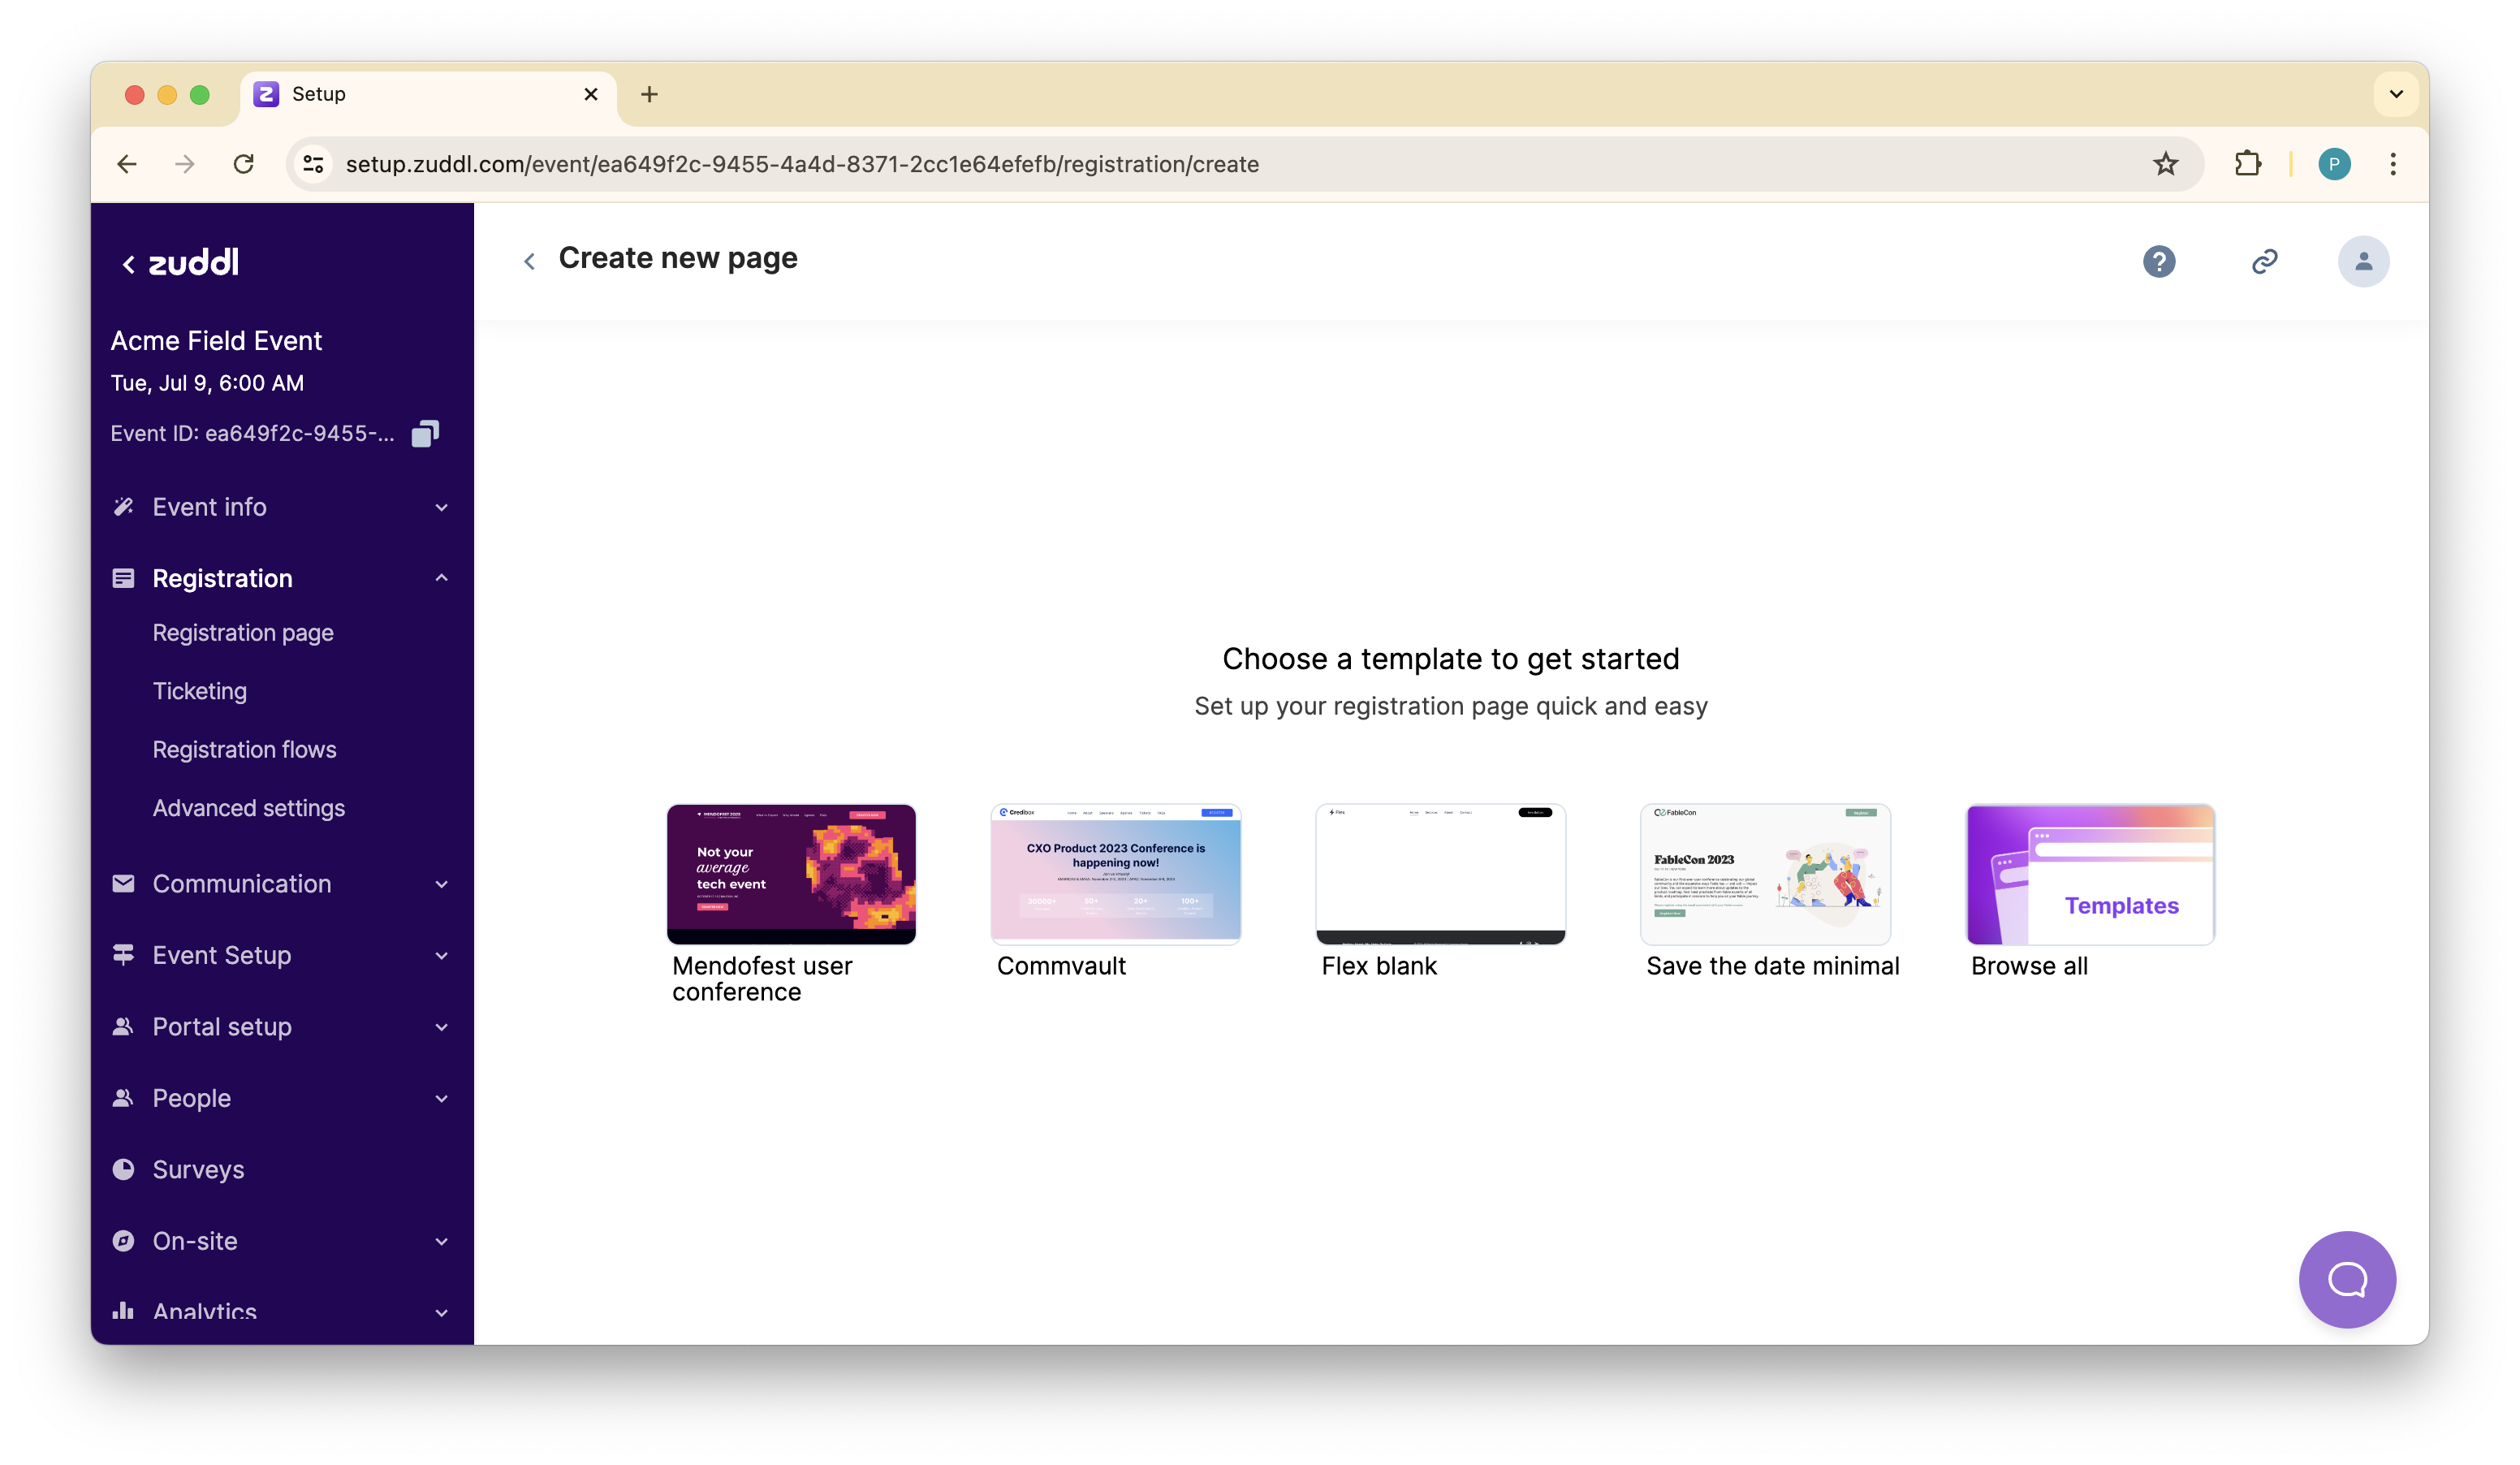Open the browser extensions puzzle icon
2520x1465 pixels.
pos(2247,164)
